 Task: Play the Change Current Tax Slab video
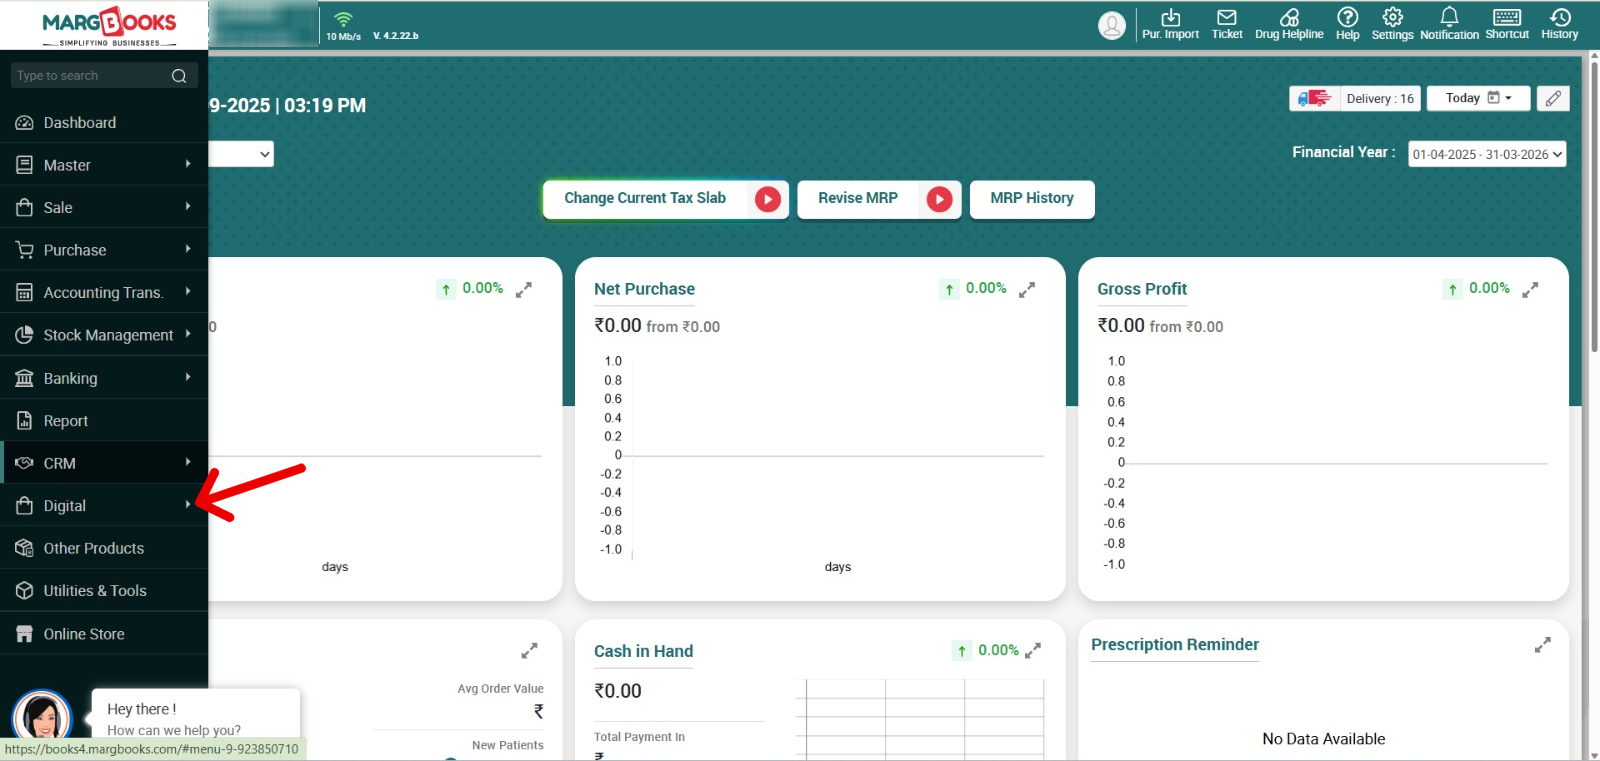click(x=768, y=199)
